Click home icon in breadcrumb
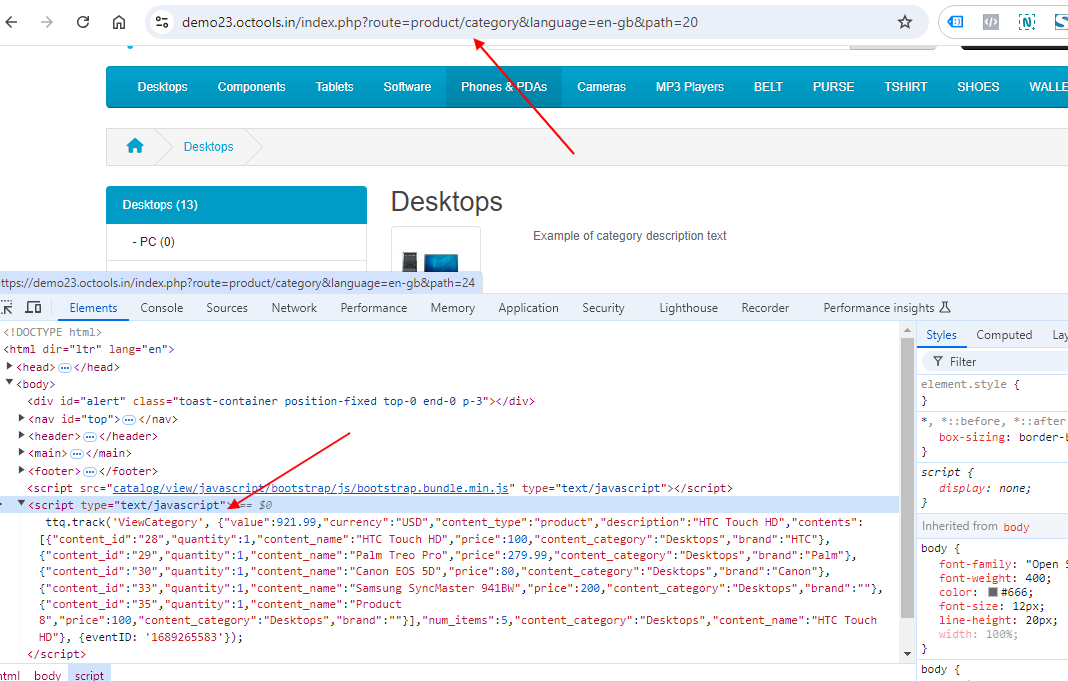Image resolution: width=1068 pixels, height=681 pixels. coord(135,146)
